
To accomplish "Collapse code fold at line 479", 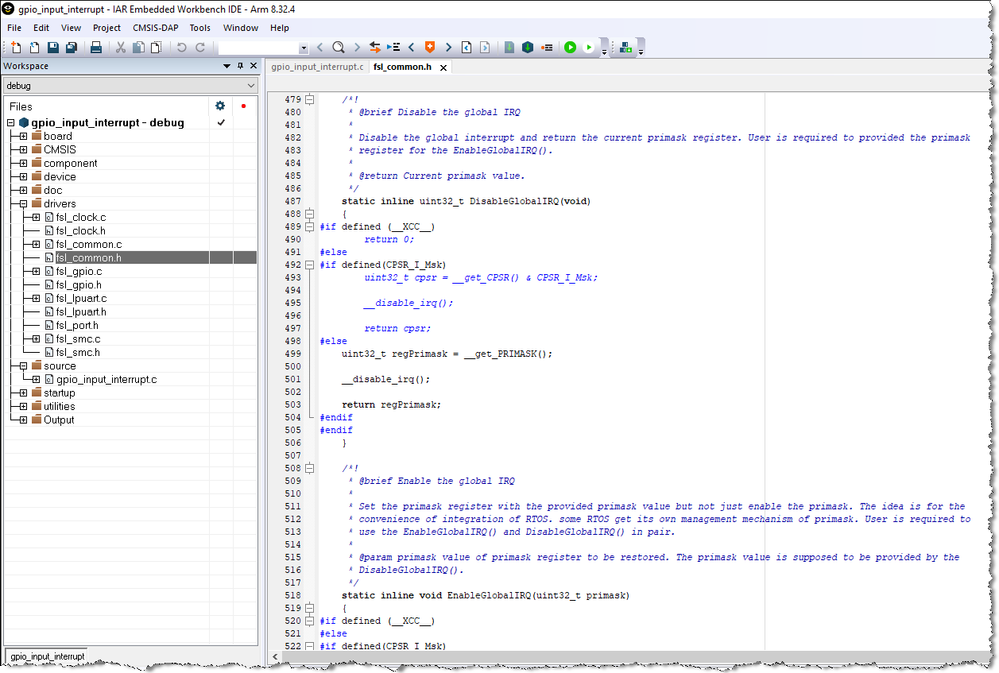I will point(310,99).
